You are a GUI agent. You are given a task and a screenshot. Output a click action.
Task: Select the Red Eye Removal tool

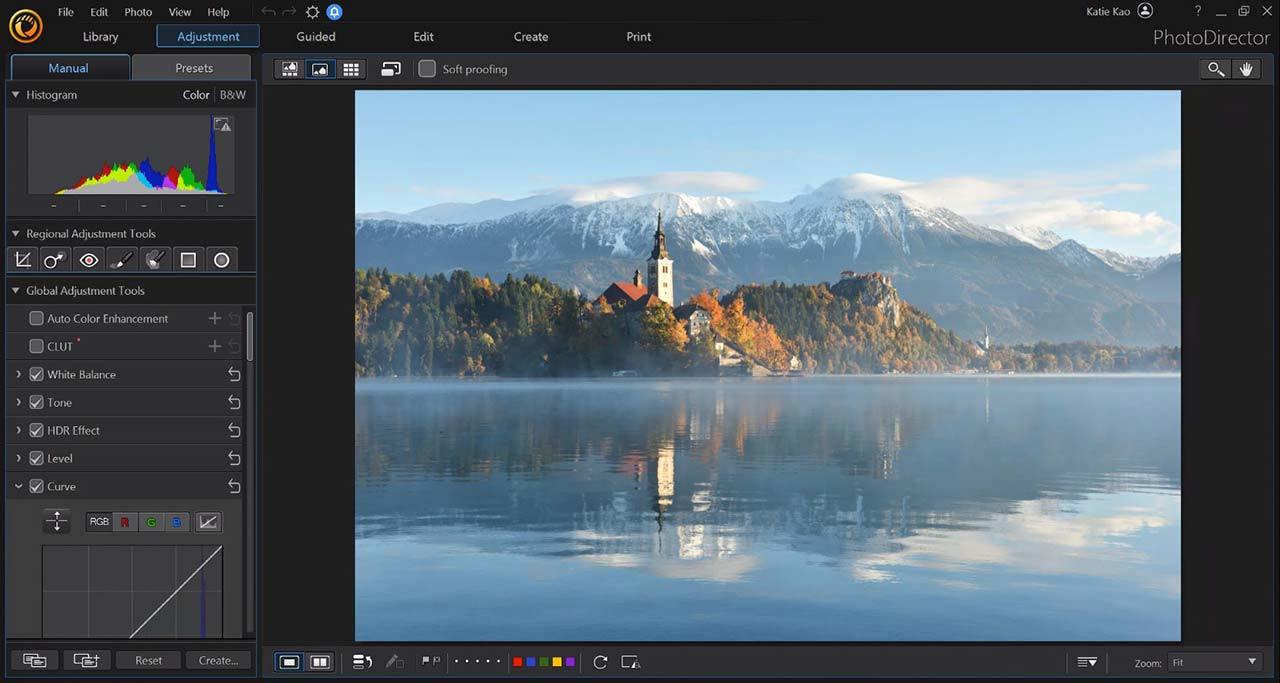(89, 260)
